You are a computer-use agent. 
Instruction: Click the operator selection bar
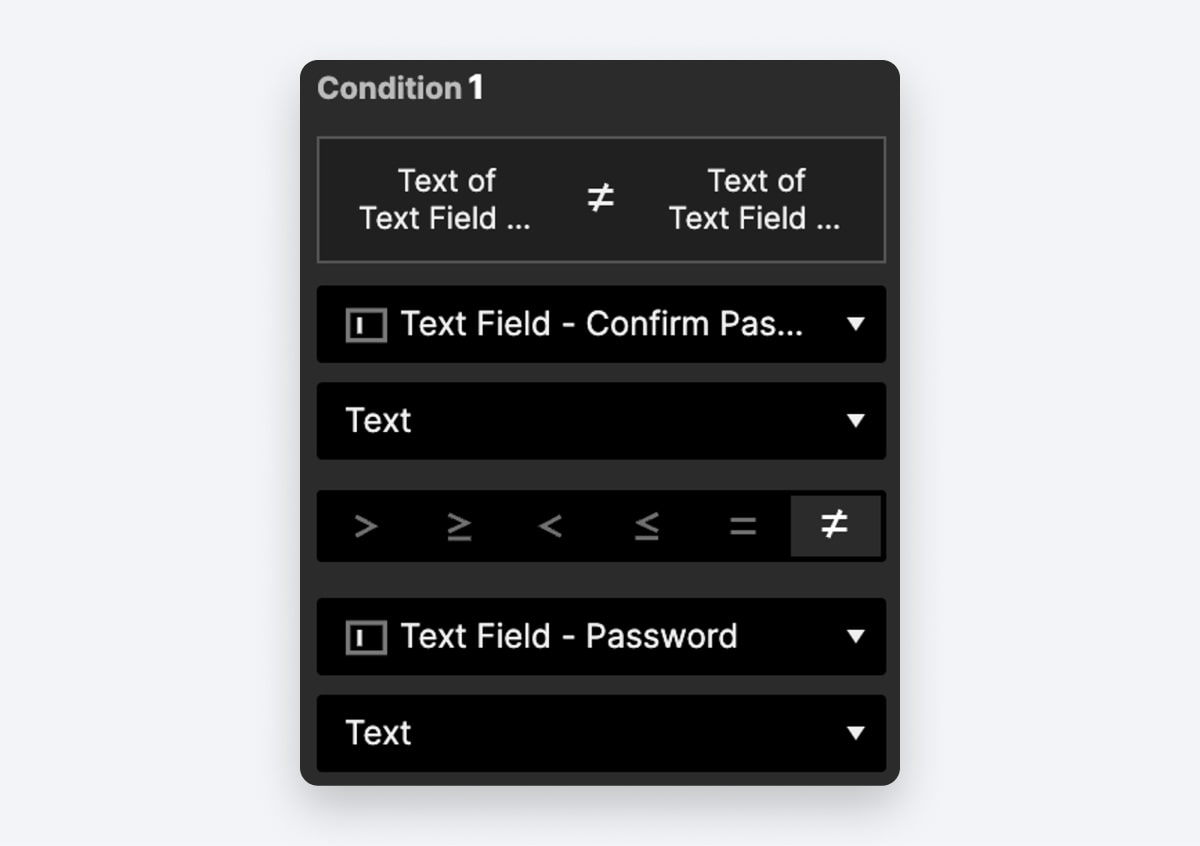pyautogui.click(x=600, y=526)
